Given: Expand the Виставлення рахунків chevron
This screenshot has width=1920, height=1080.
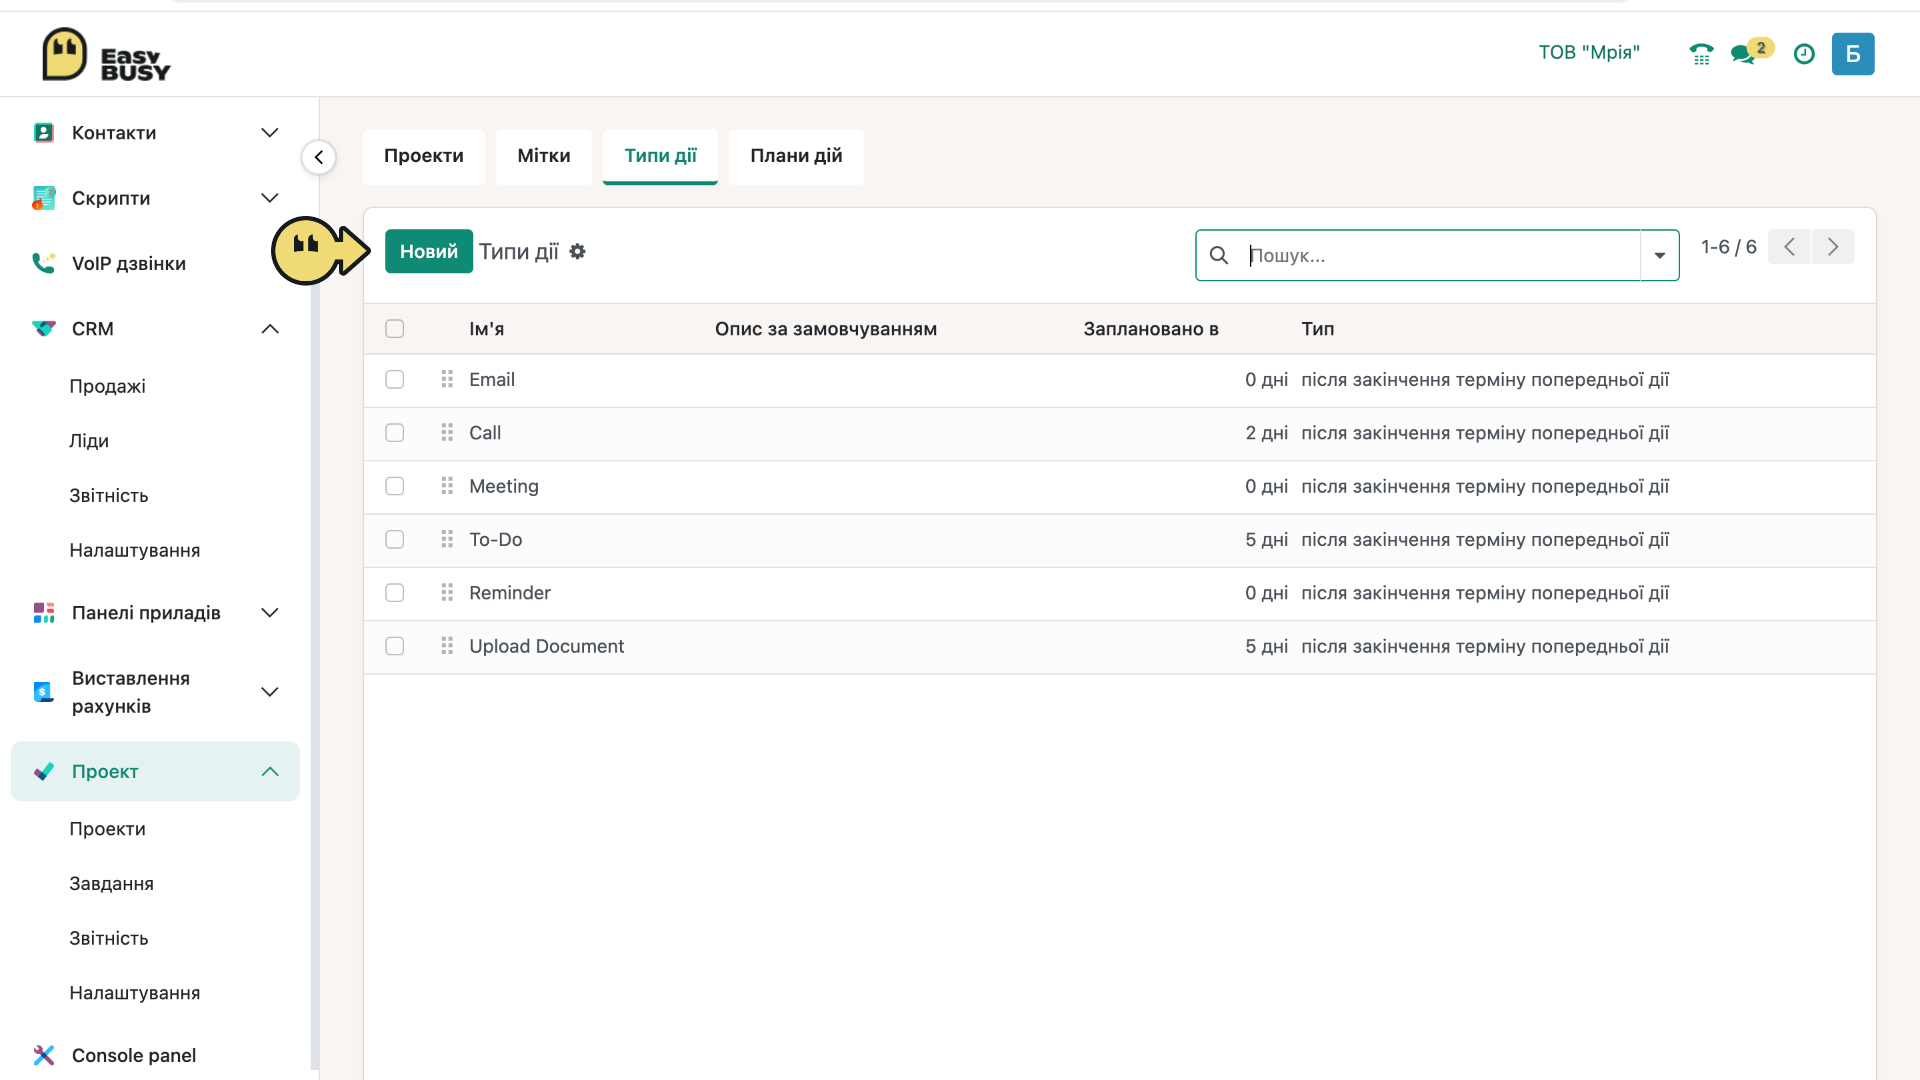Looking at the screenshot, I should pyautogui.click(x=270, y=692).
